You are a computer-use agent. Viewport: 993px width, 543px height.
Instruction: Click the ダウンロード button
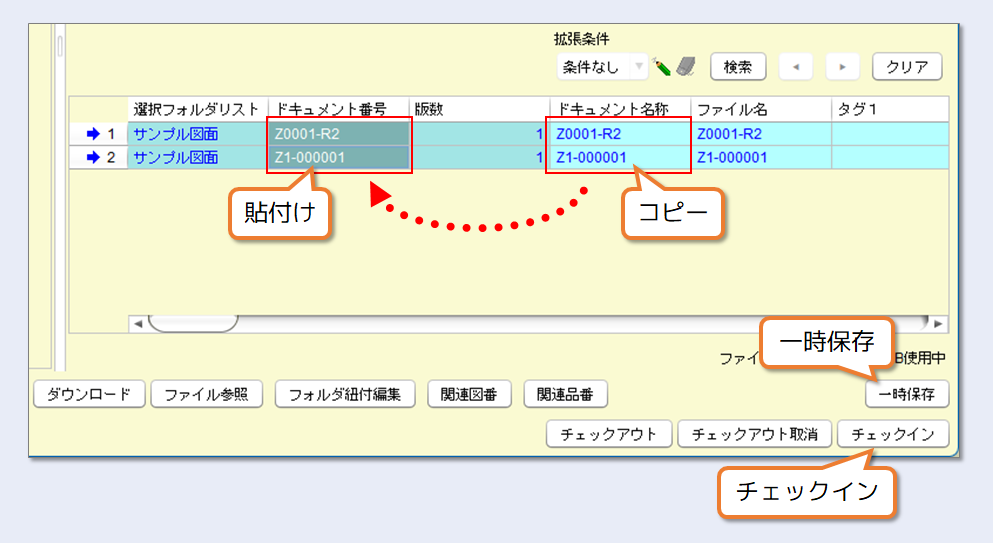point(89,394)
